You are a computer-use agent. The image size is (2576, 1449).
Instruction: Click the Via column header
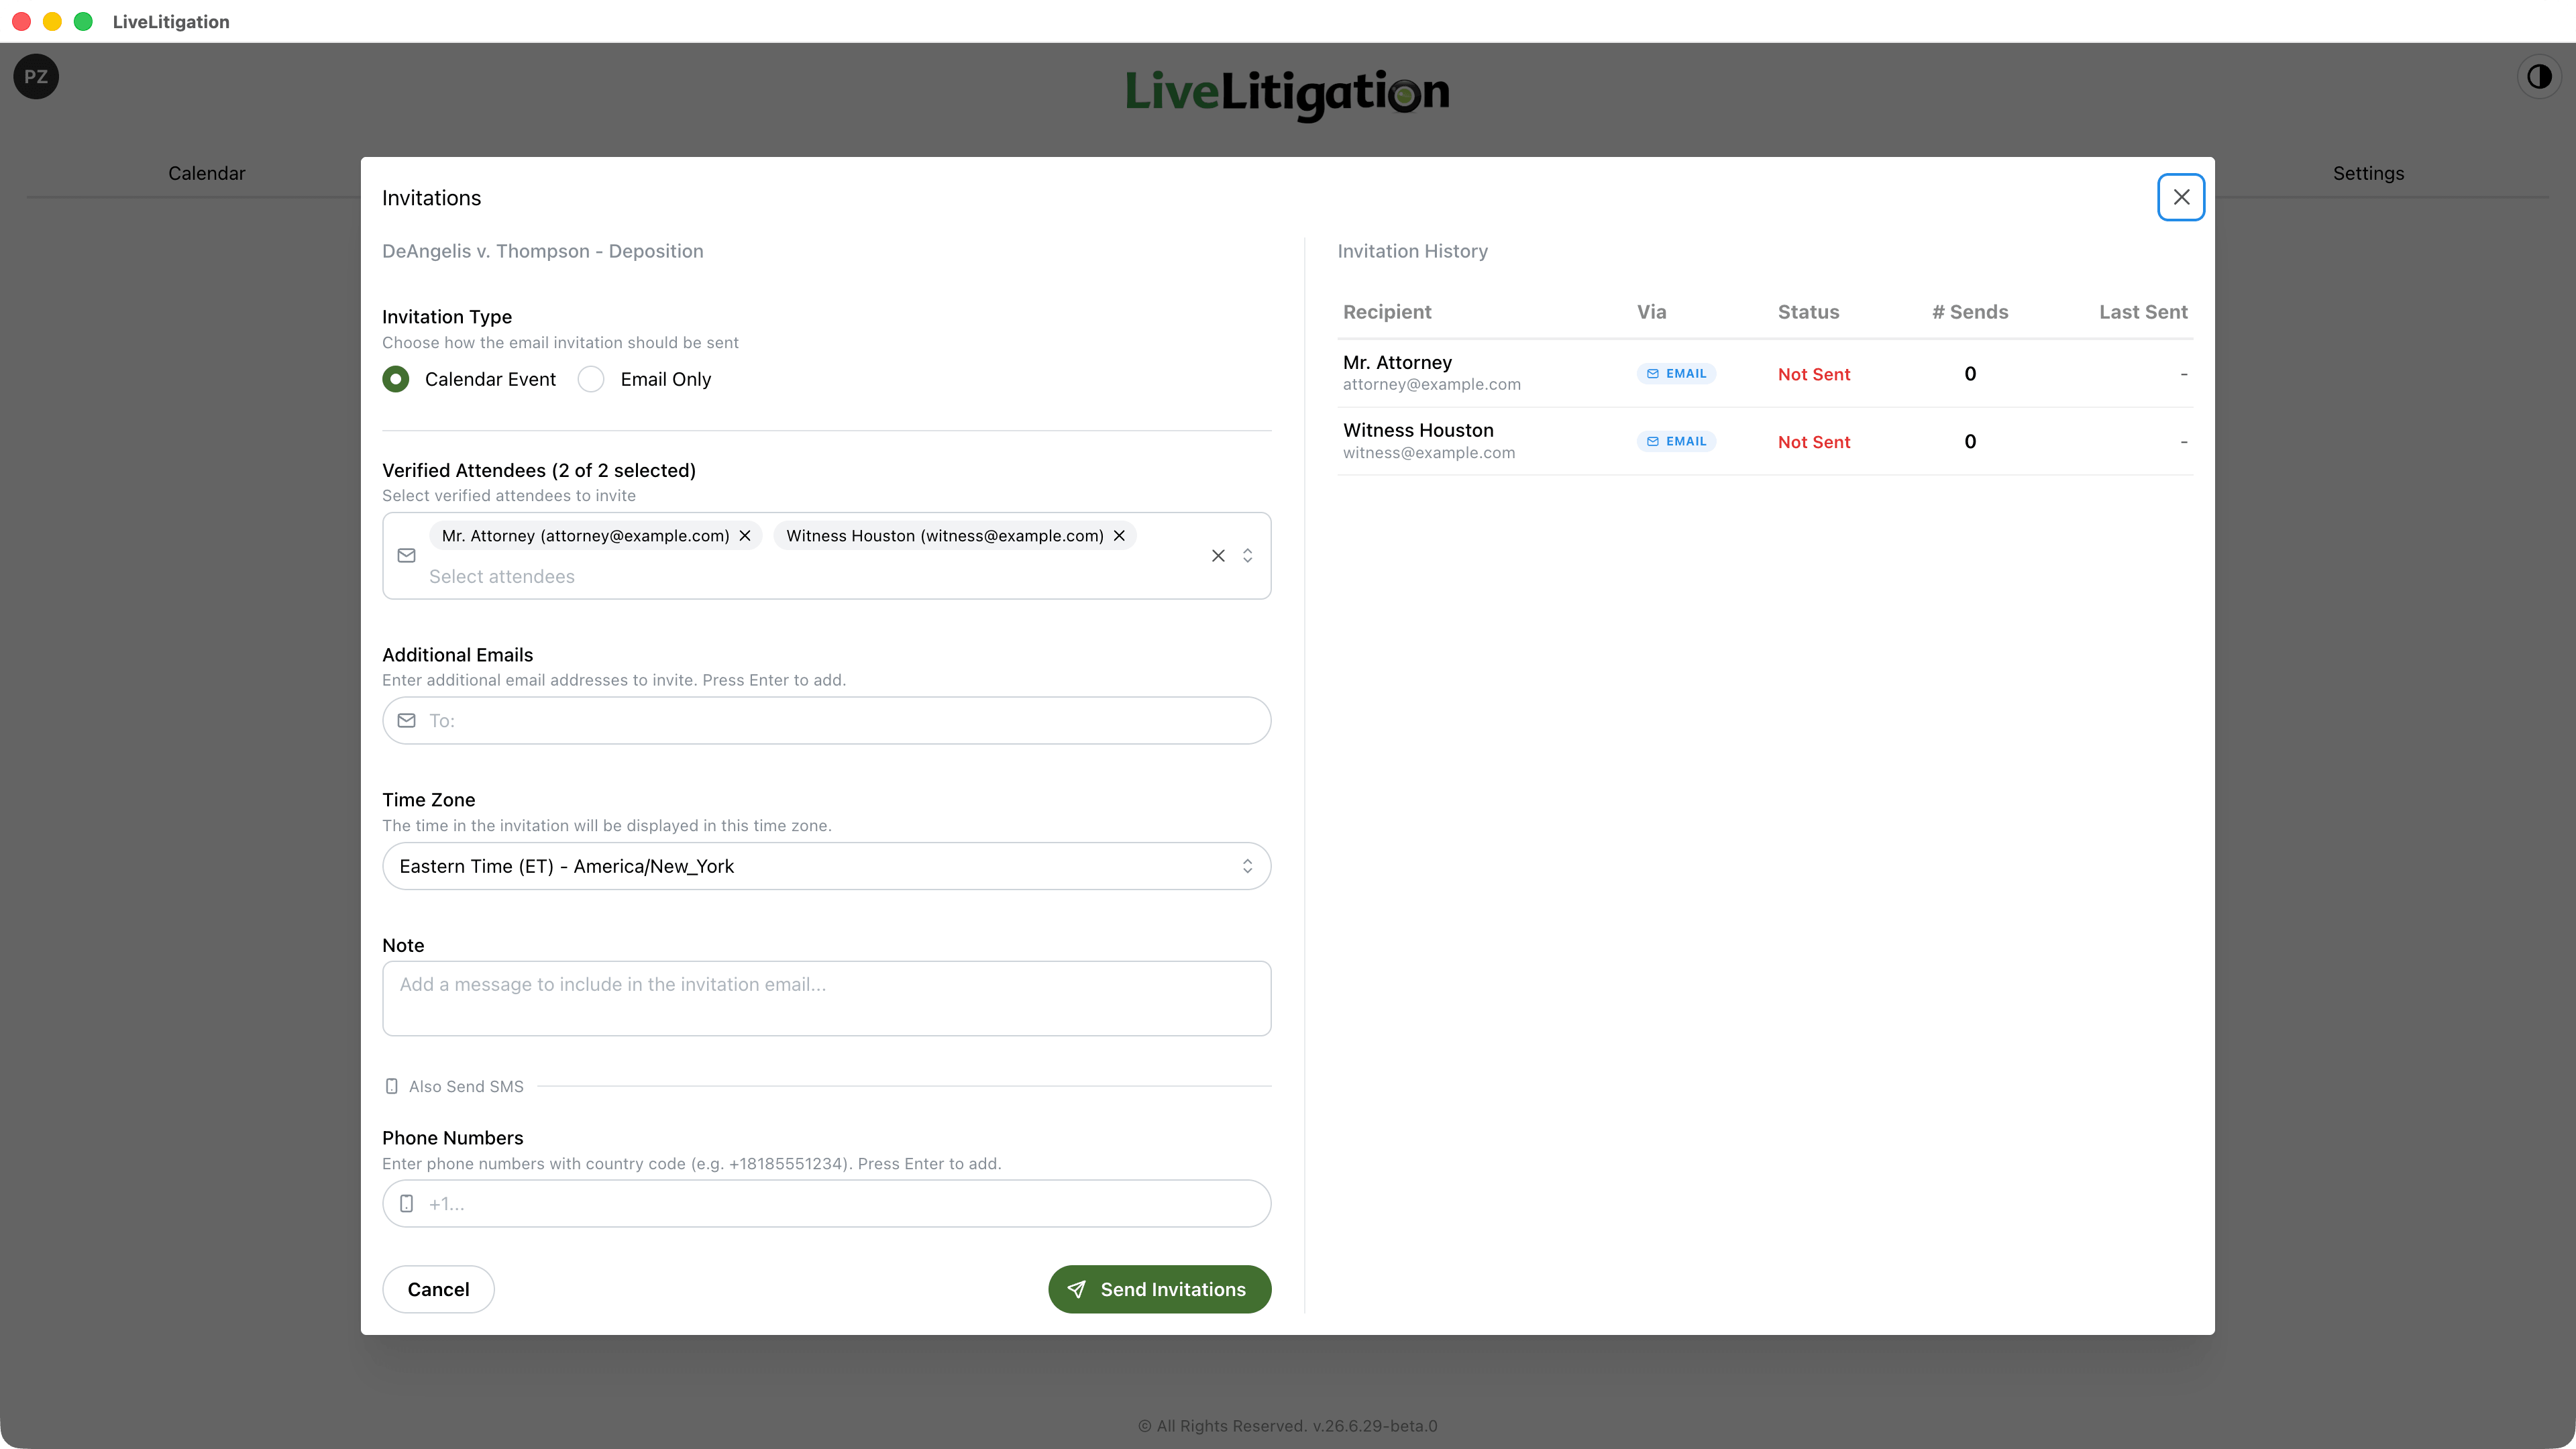pos(1651,312)
